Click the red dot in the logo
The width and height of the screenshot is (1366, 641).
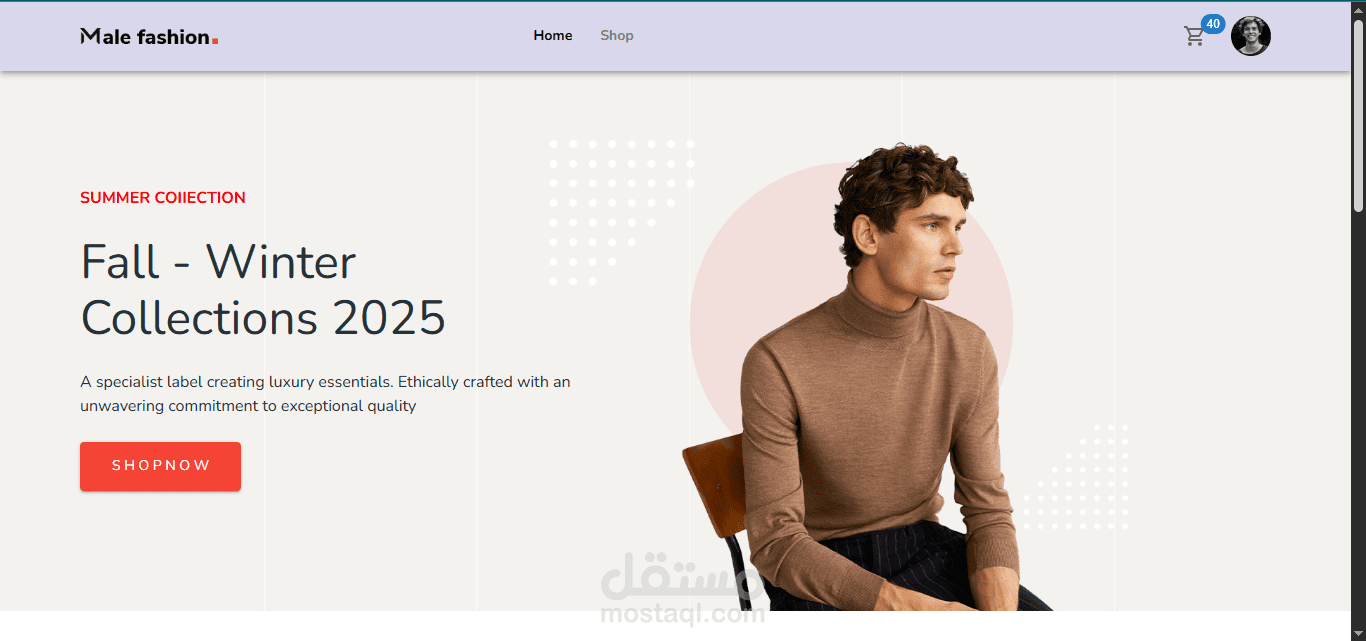215,41
